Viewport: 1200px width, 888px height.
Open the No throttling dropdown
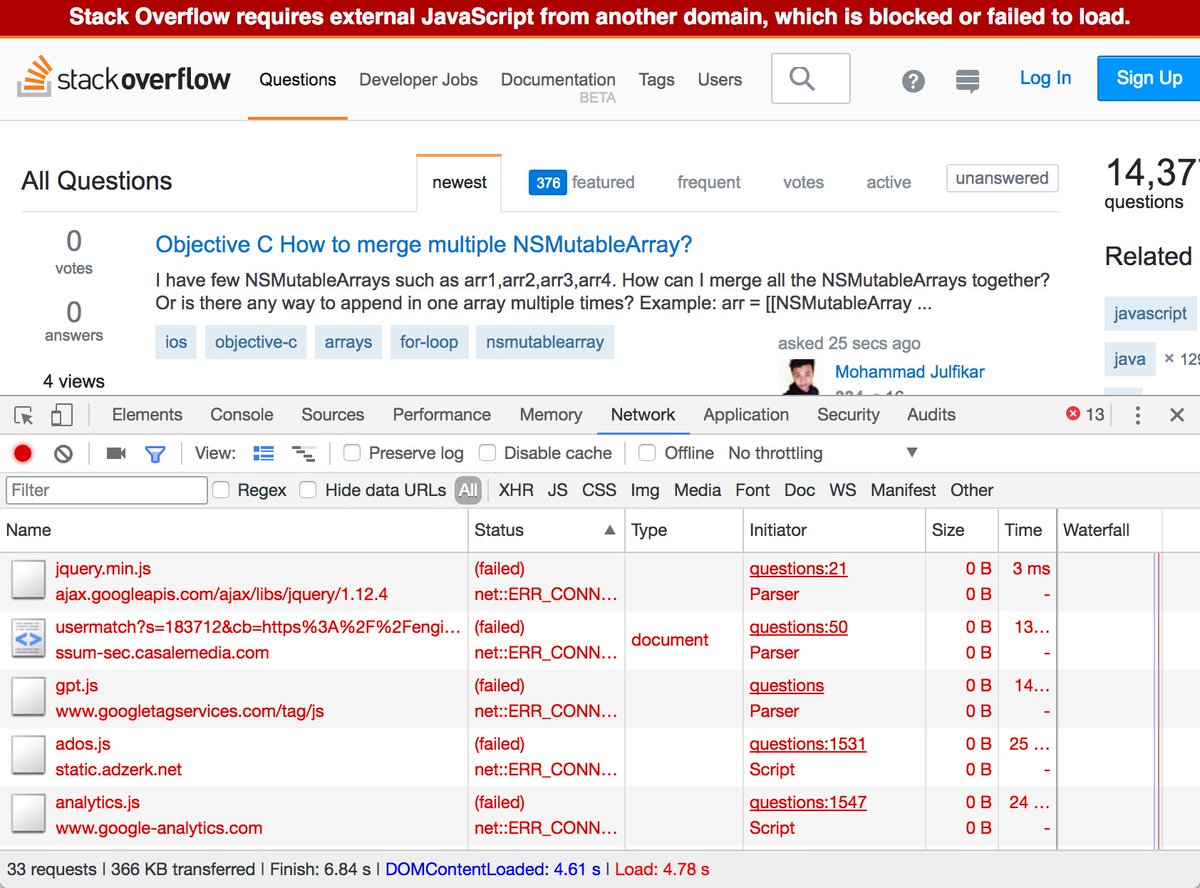823,453
